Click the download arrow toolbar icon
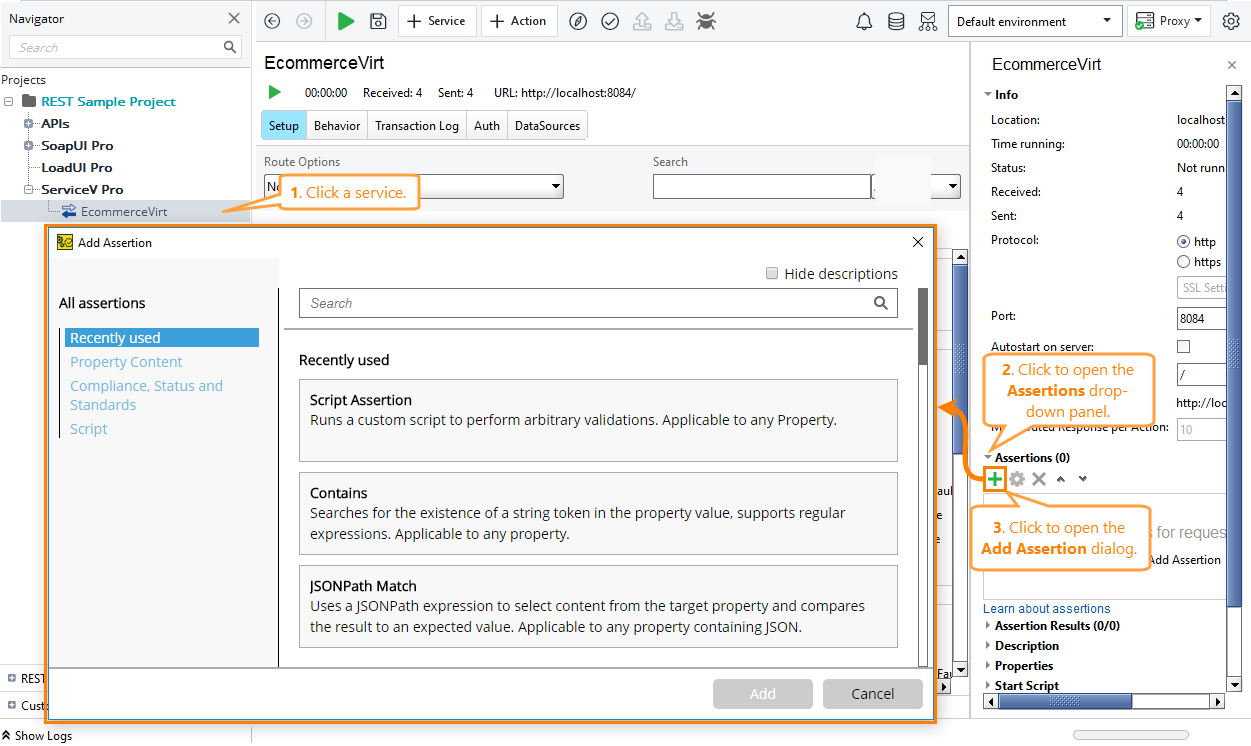Screen dimensions: 1251x746 click(674, 21)
